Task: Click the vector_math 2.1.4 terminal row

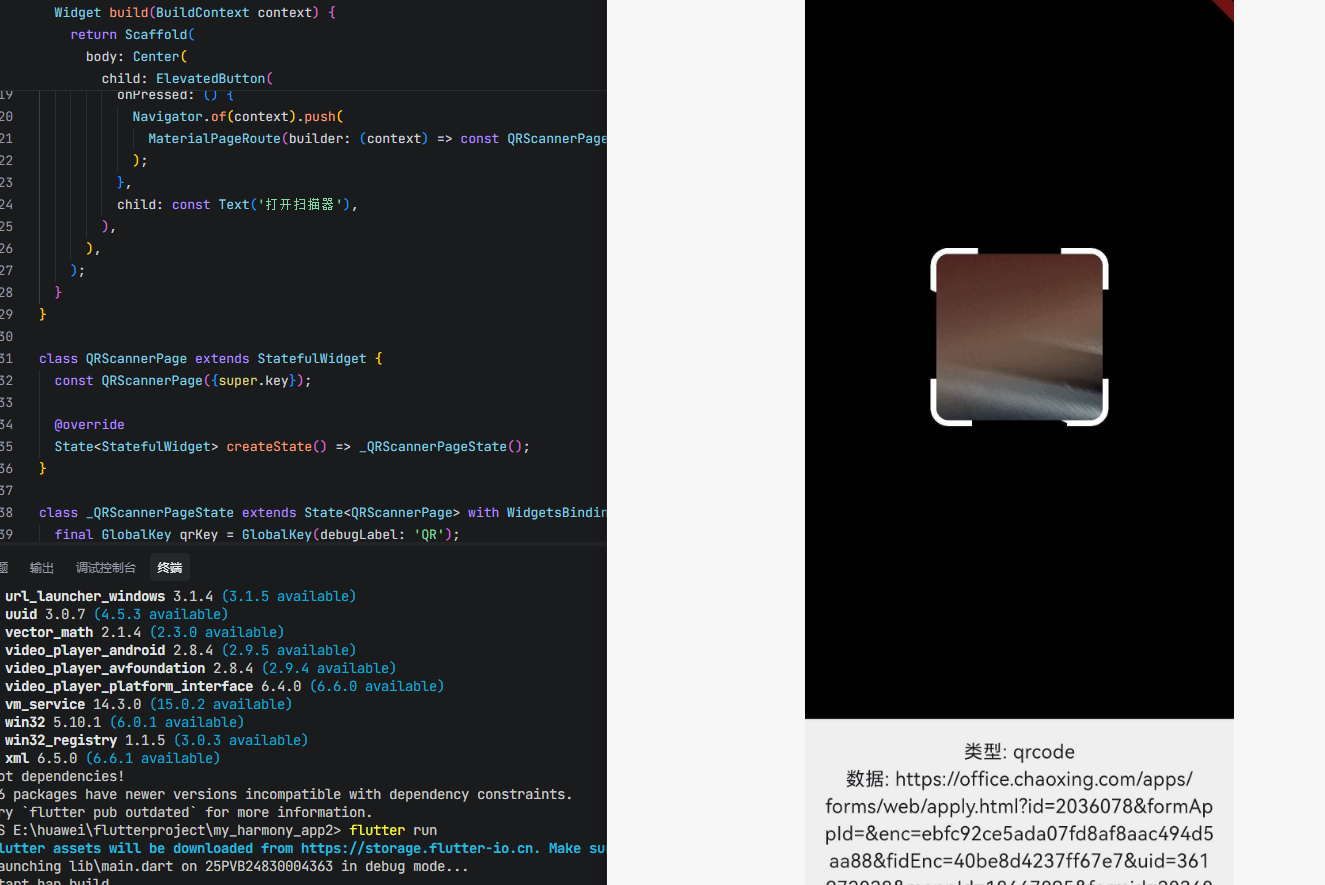Action: 144,632
